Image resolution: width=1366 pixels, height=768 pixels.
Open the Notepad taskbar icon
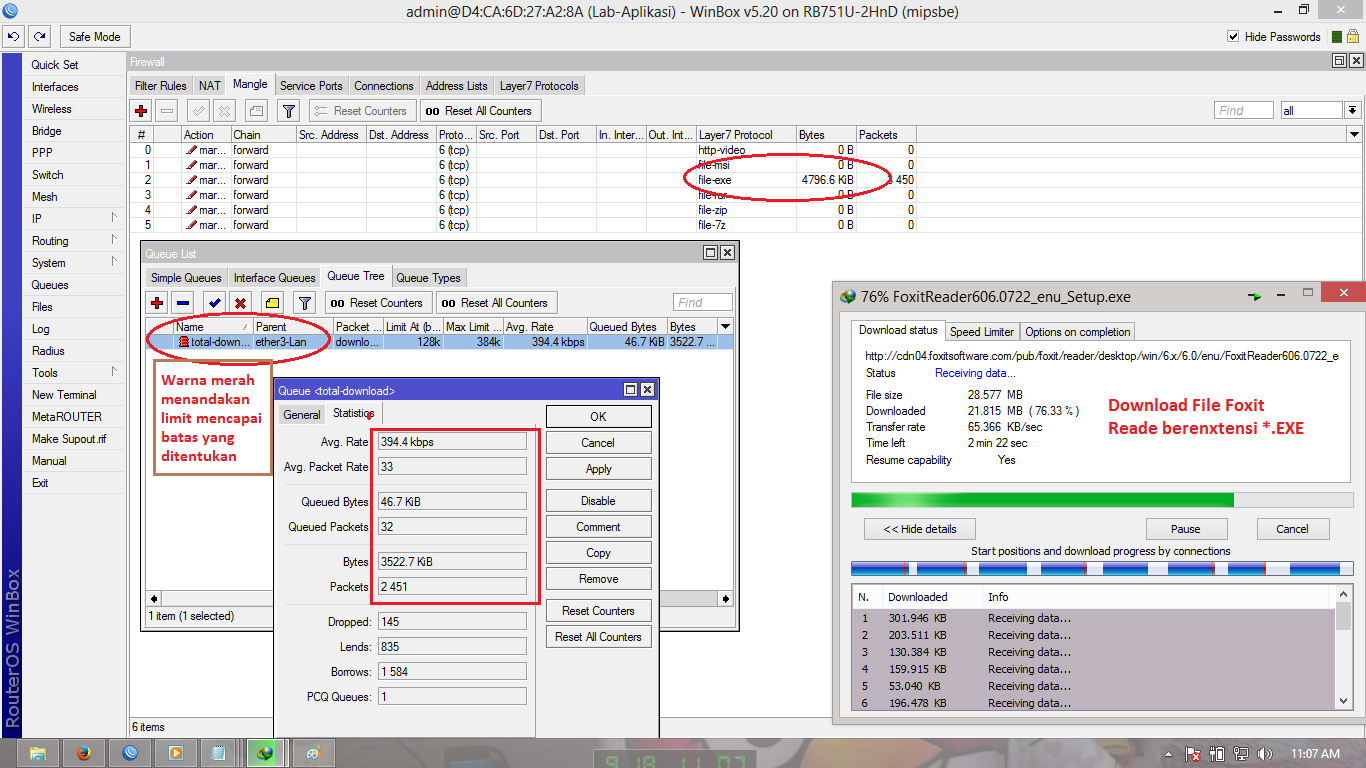click(x=220, y=753)
